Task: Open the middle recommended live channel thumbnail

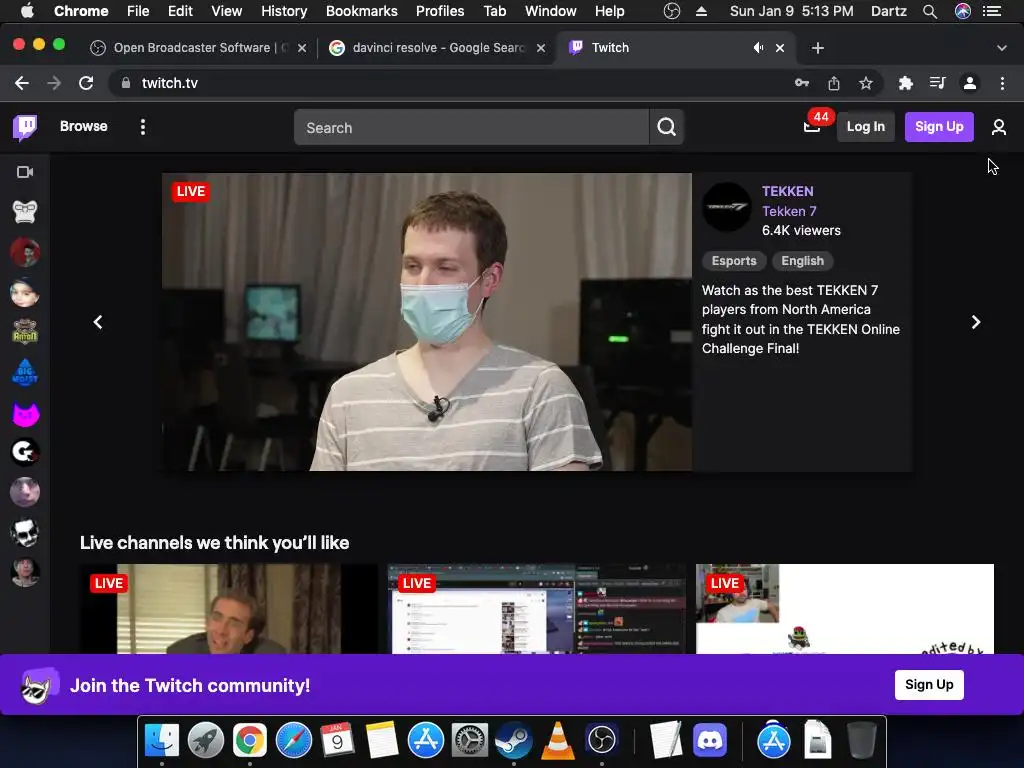Action: (x=537, y=609)
